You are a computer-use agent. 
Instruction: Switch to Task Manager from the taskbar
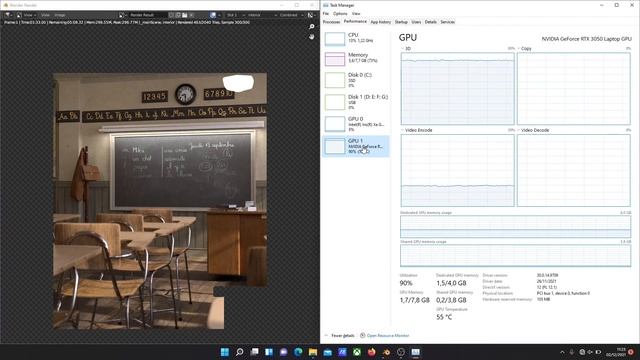click(416, 352)
